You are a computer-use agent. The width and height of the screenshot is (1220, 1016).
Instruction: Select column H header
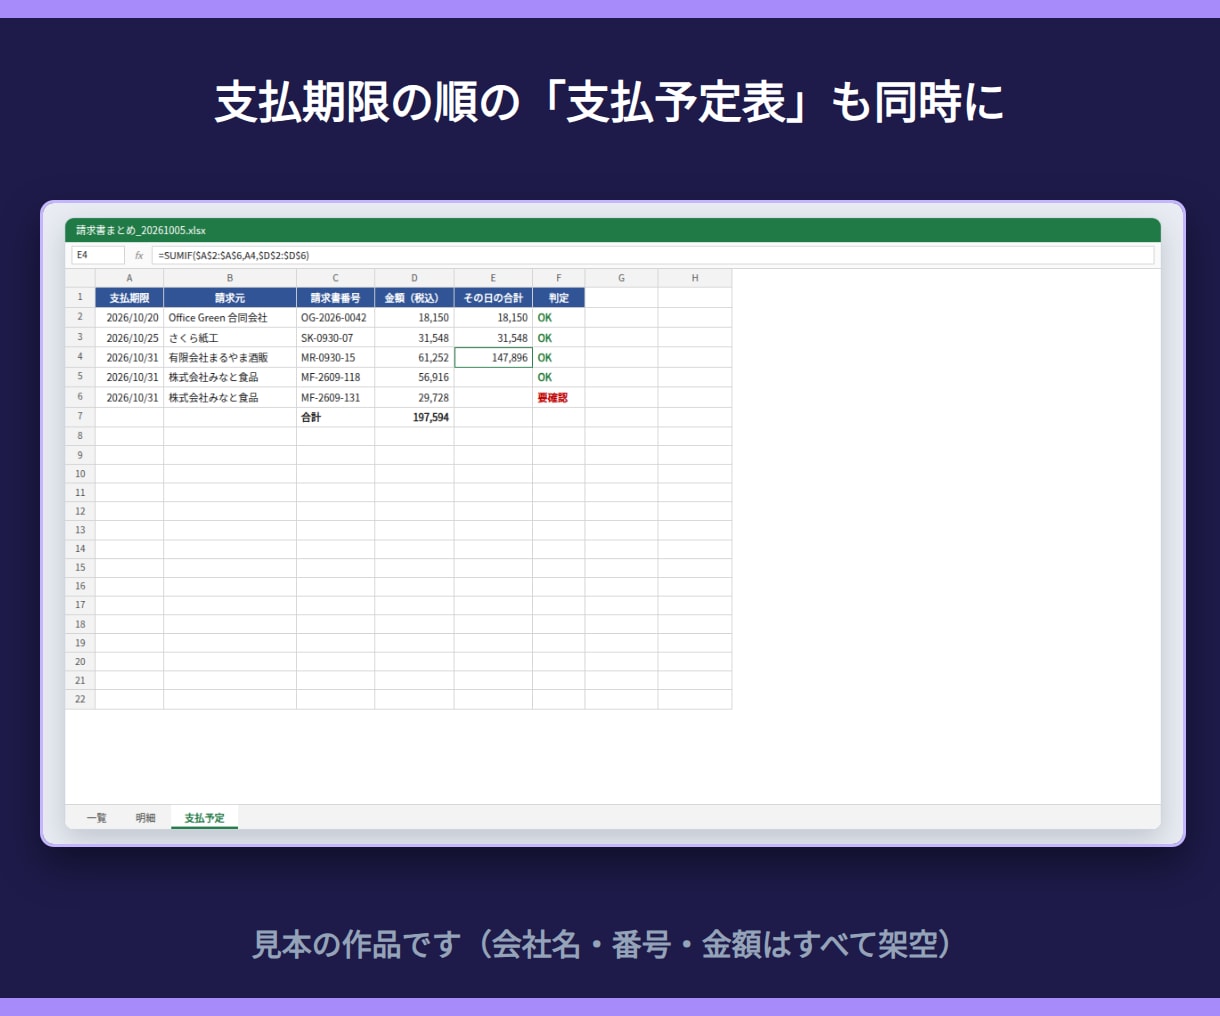click(x=695, y=278)
